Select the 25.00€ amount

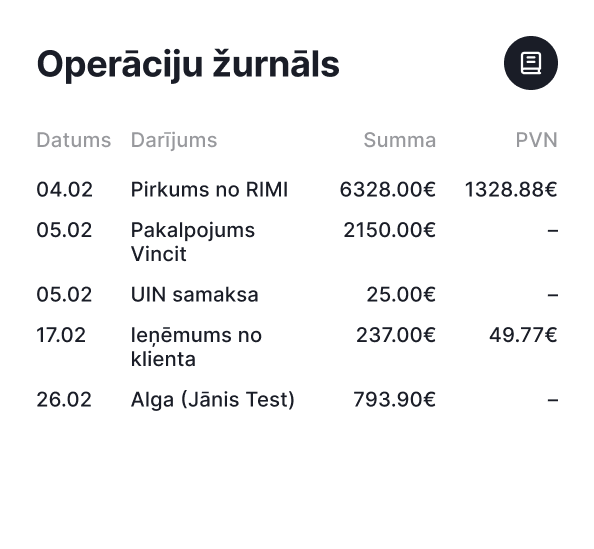401,294
